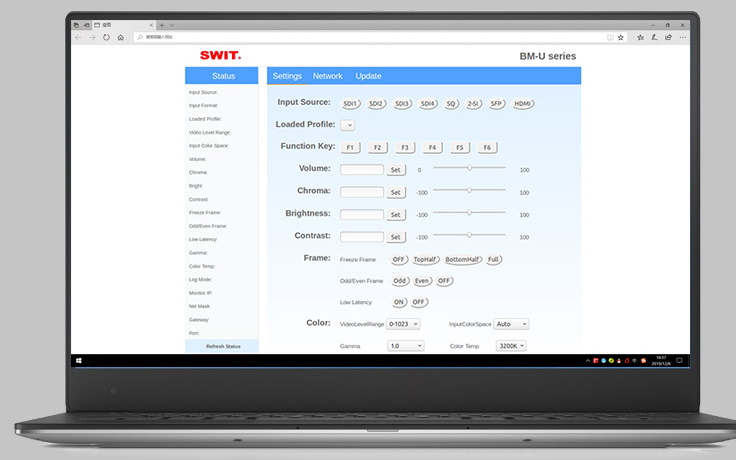Click Set button for Brightness
The height and width of the screenshot is (460, 736).
(396, 215)
